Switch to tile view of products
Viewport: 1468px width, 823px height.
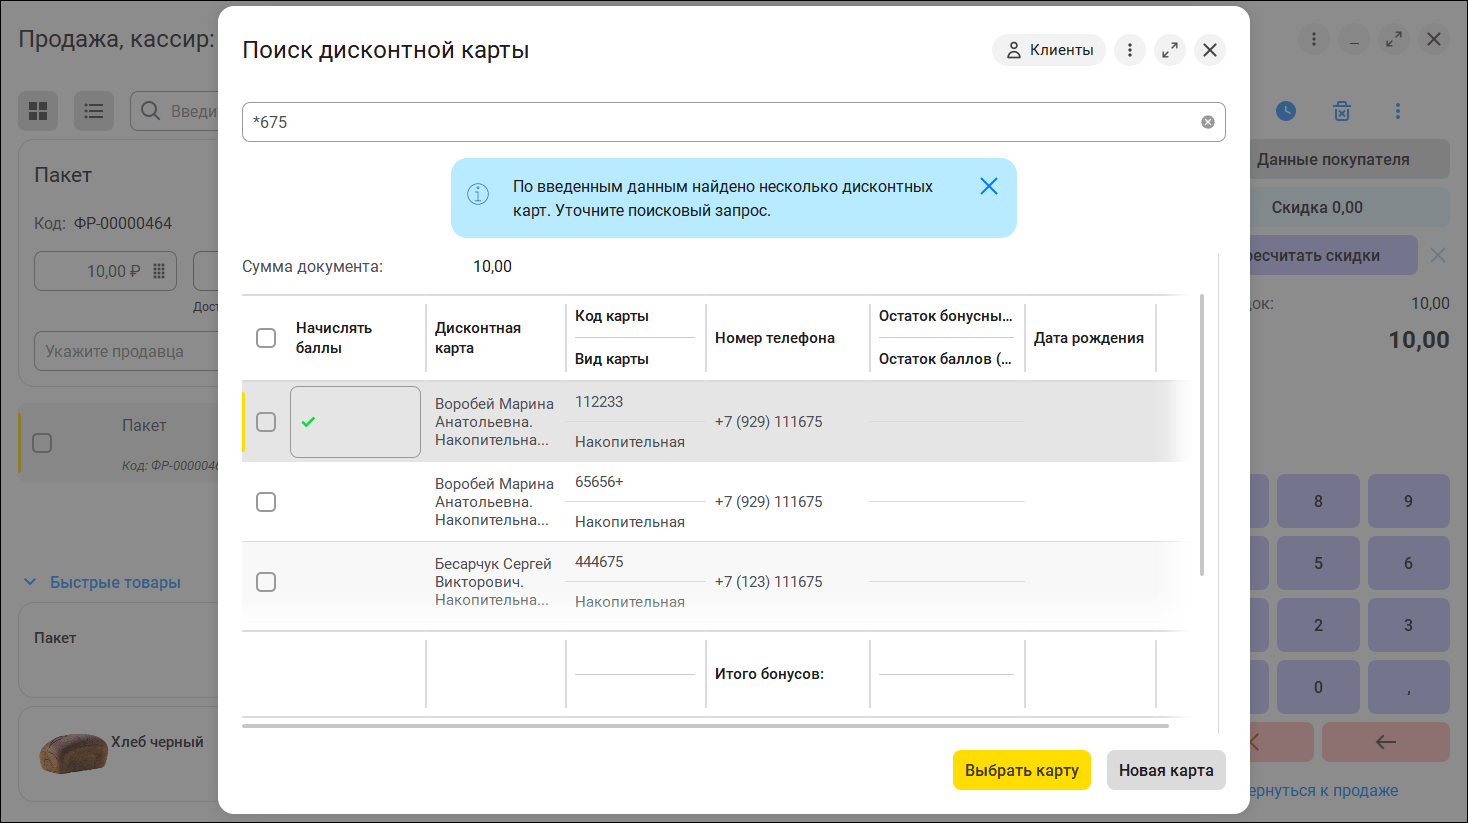[38, 111]
